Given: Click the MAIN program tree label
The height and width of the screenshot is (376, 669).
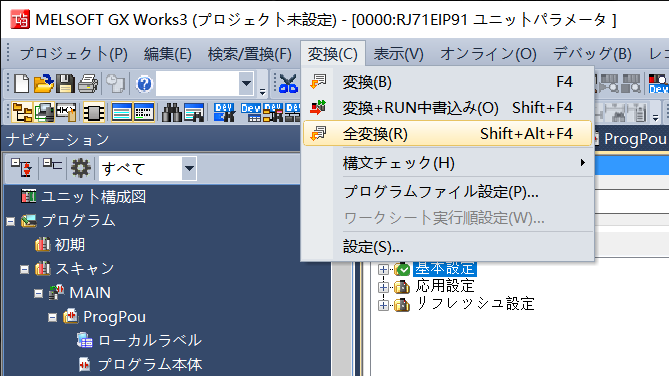Looking at the screenshot, I should point(90,293).
